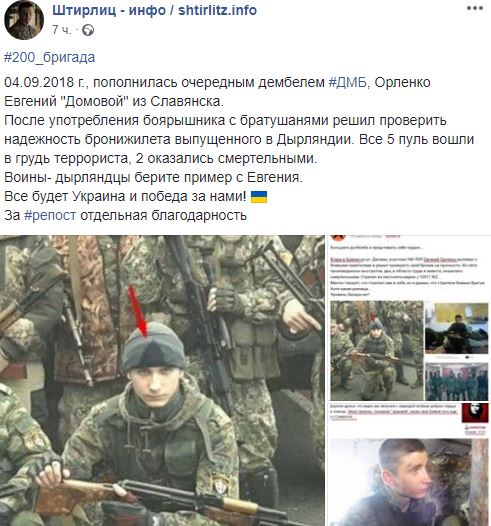Open the #200_бригада hashtag
This screenshot has height=526, width=491.
49,57
